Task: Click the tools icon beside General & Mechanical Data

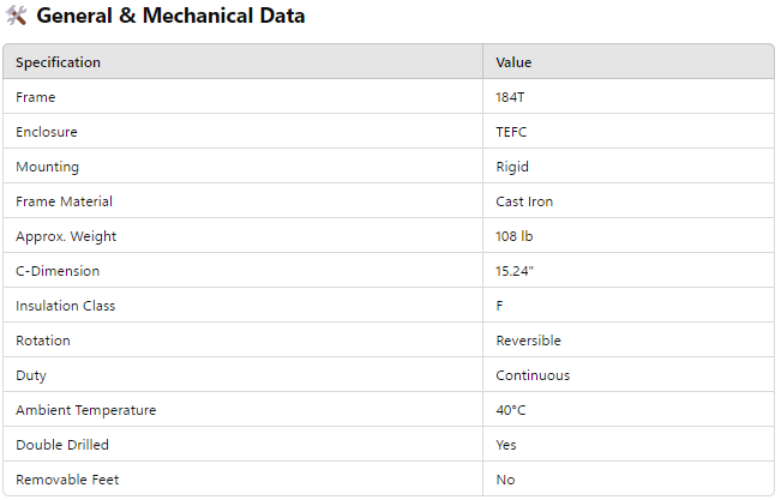Action: click(17, 16)
